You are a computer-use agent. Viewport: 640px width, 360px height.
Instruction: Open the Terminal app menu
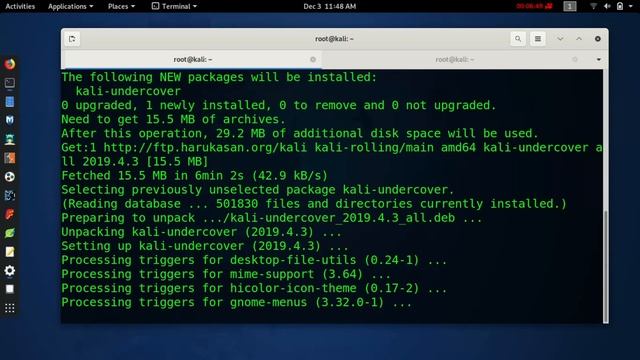[174, 6]
